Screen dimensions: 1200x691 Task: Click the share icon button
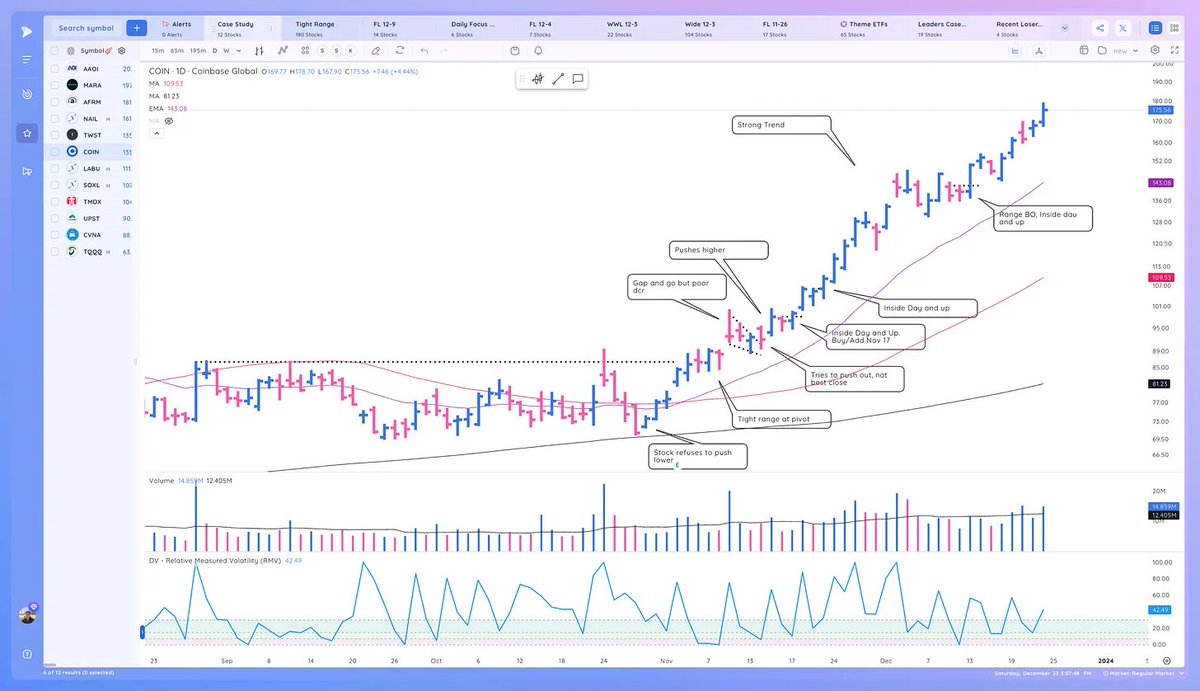(1100, 28)
